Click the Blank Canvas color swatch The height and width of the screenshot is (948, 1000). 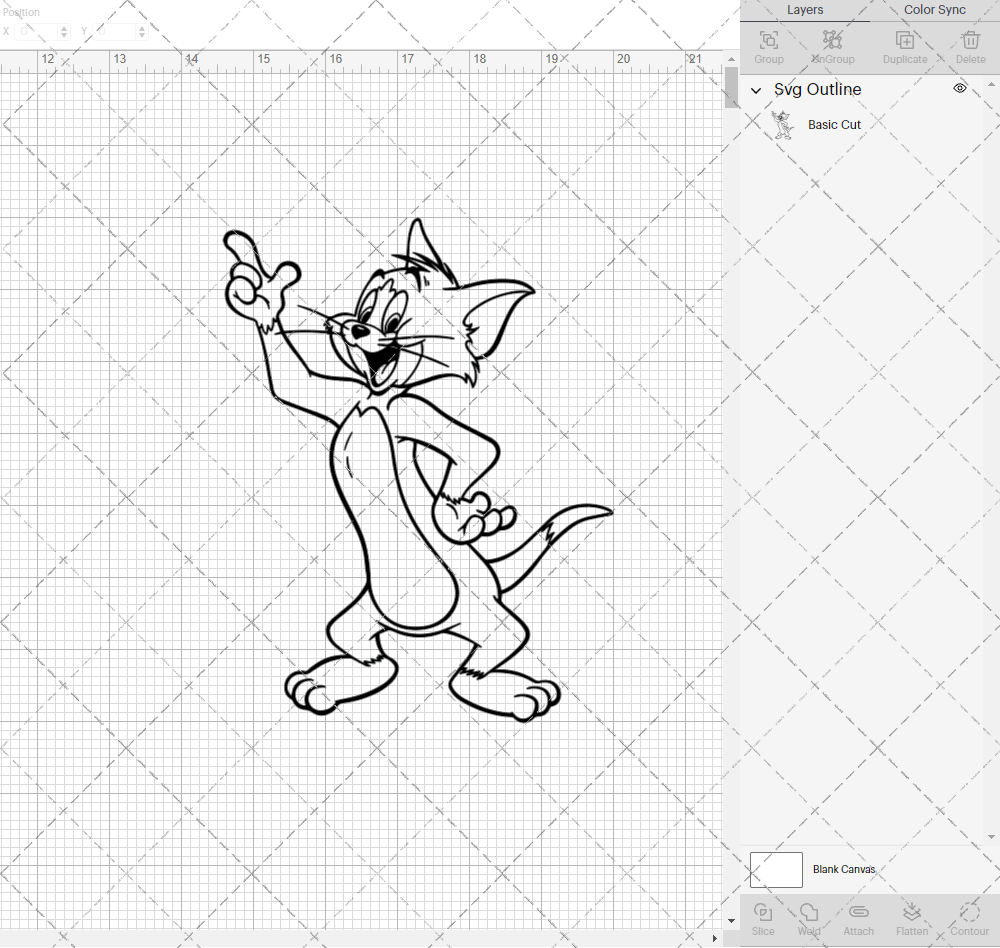pos(776,869)
